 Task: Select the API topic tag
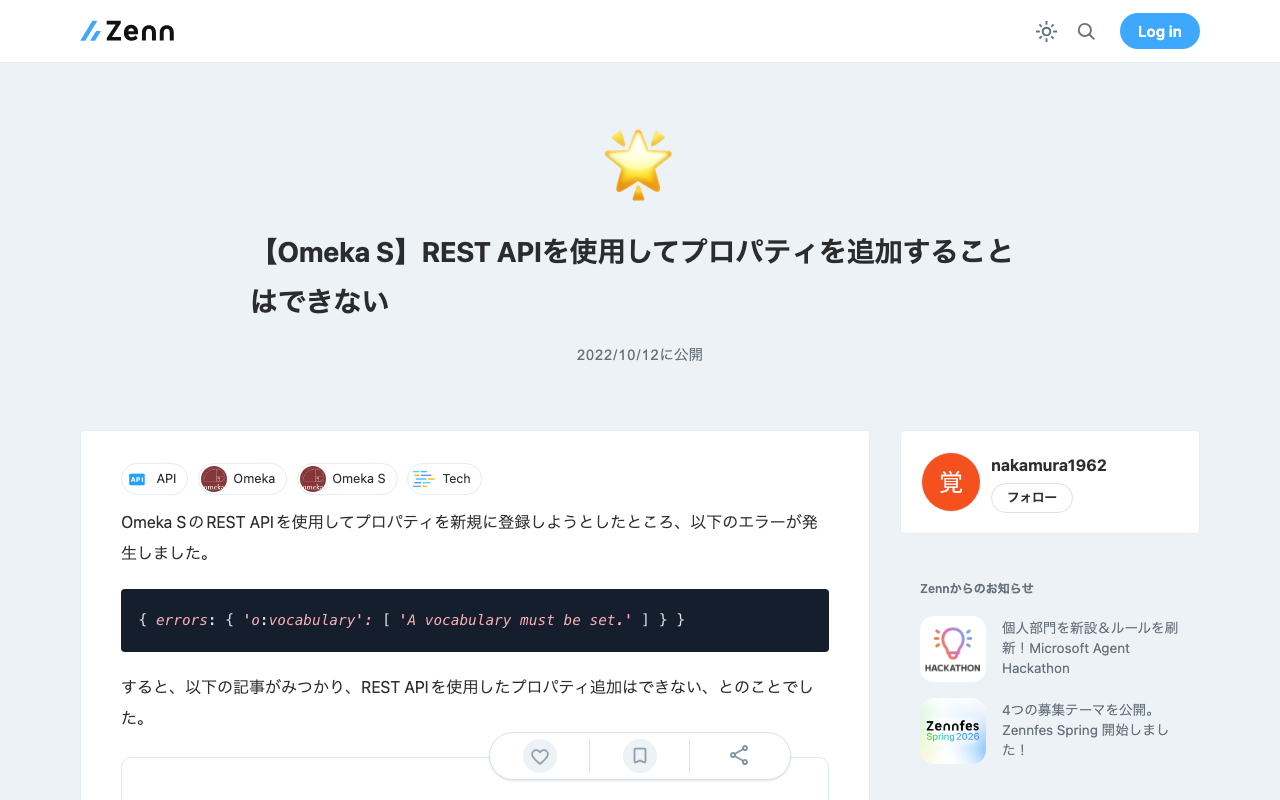click(x=154, y=479)
